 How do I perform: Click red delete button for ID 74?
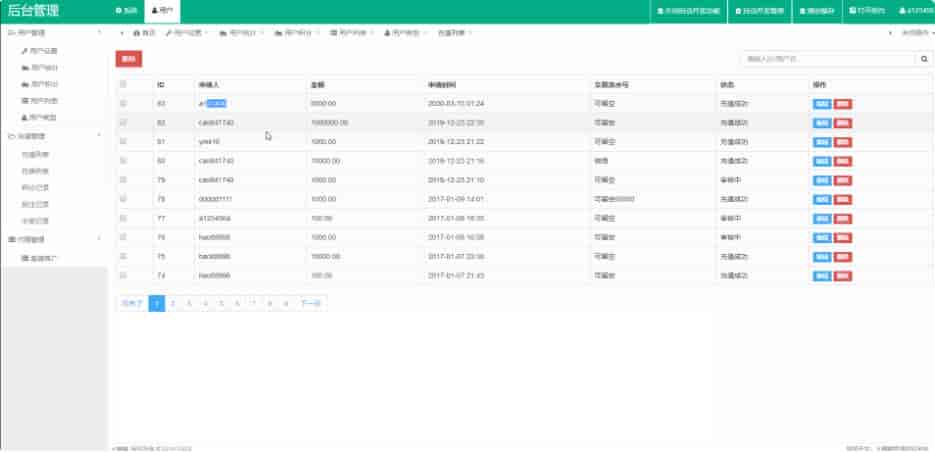tap(843, 274)
